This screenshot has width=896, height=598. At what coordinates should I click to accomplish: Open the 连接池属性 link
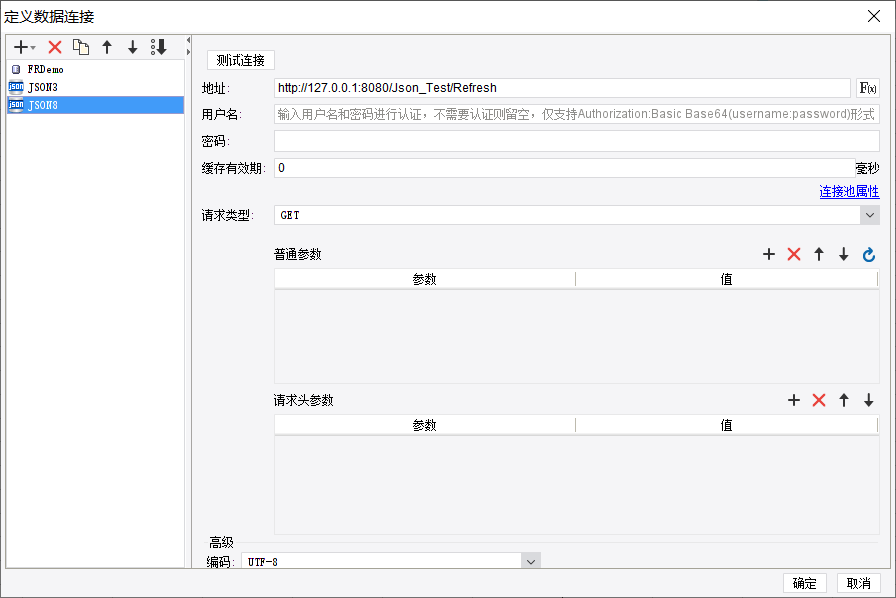coord(849,192)
